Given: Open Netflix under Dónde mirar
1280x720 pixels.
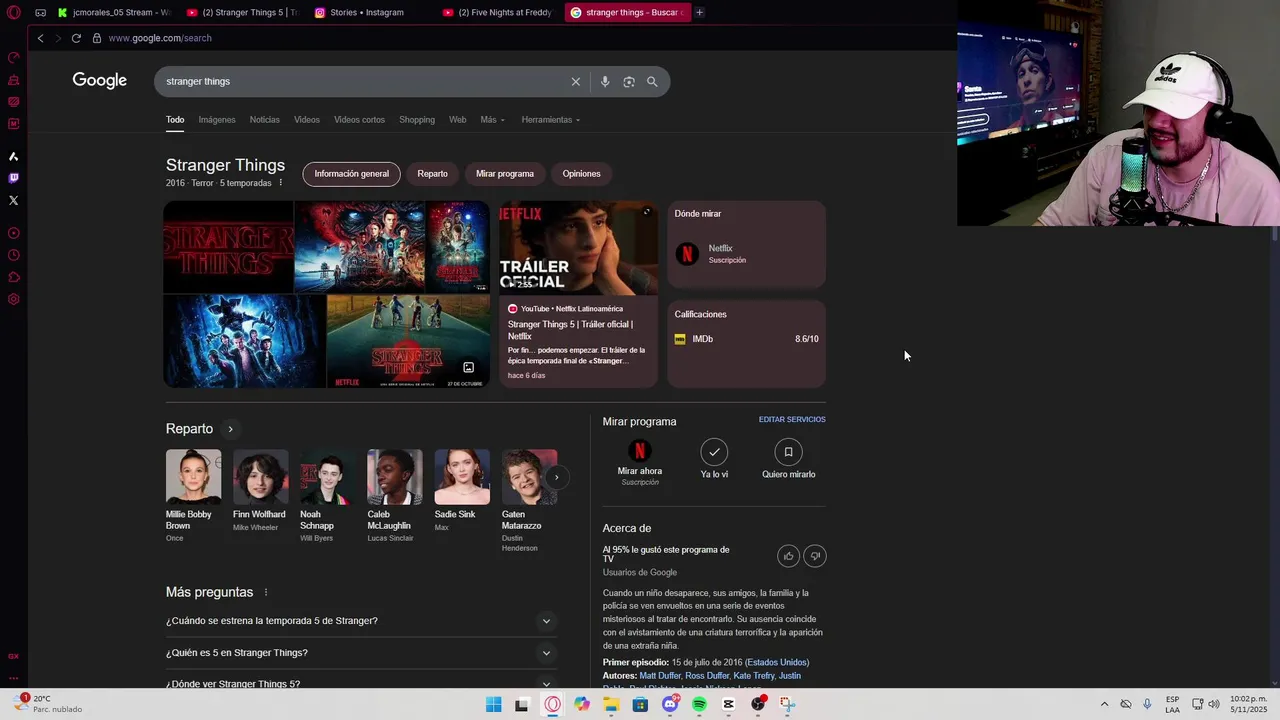Looking at the screenshot, I should 746,254.
